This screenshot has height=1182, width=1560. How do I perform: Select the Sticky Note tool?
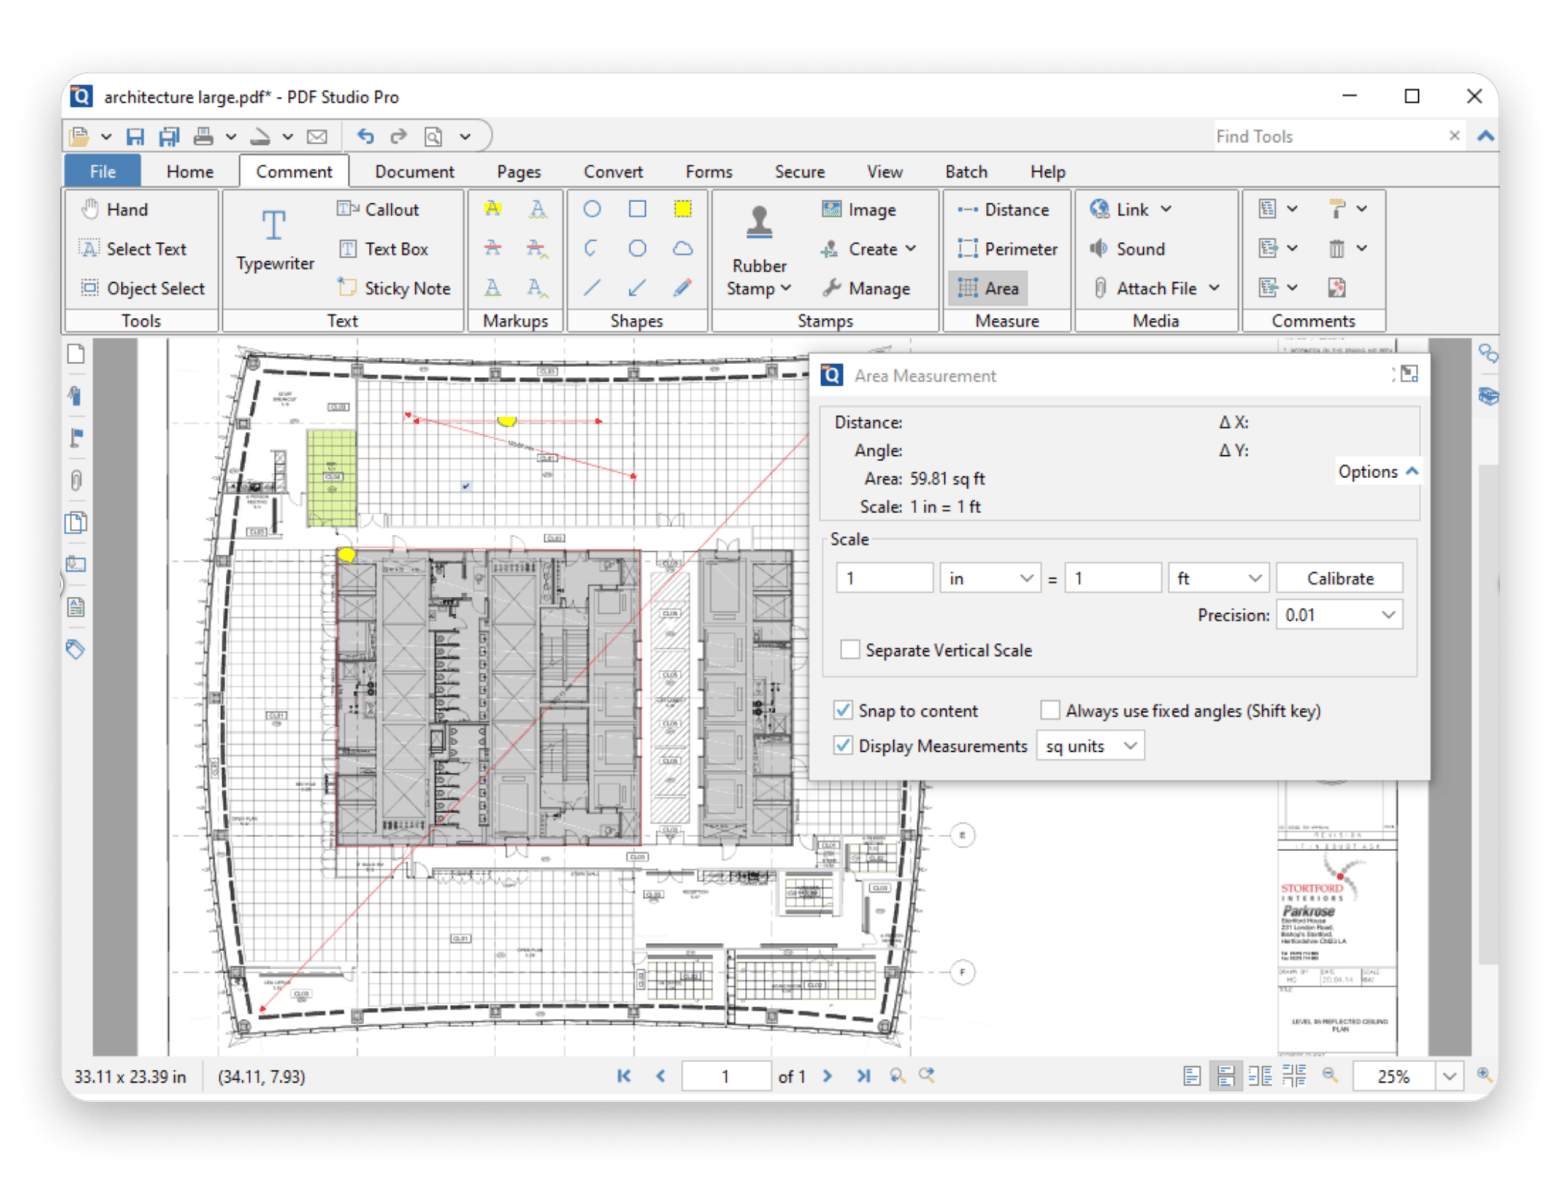[x=395, y=288]
